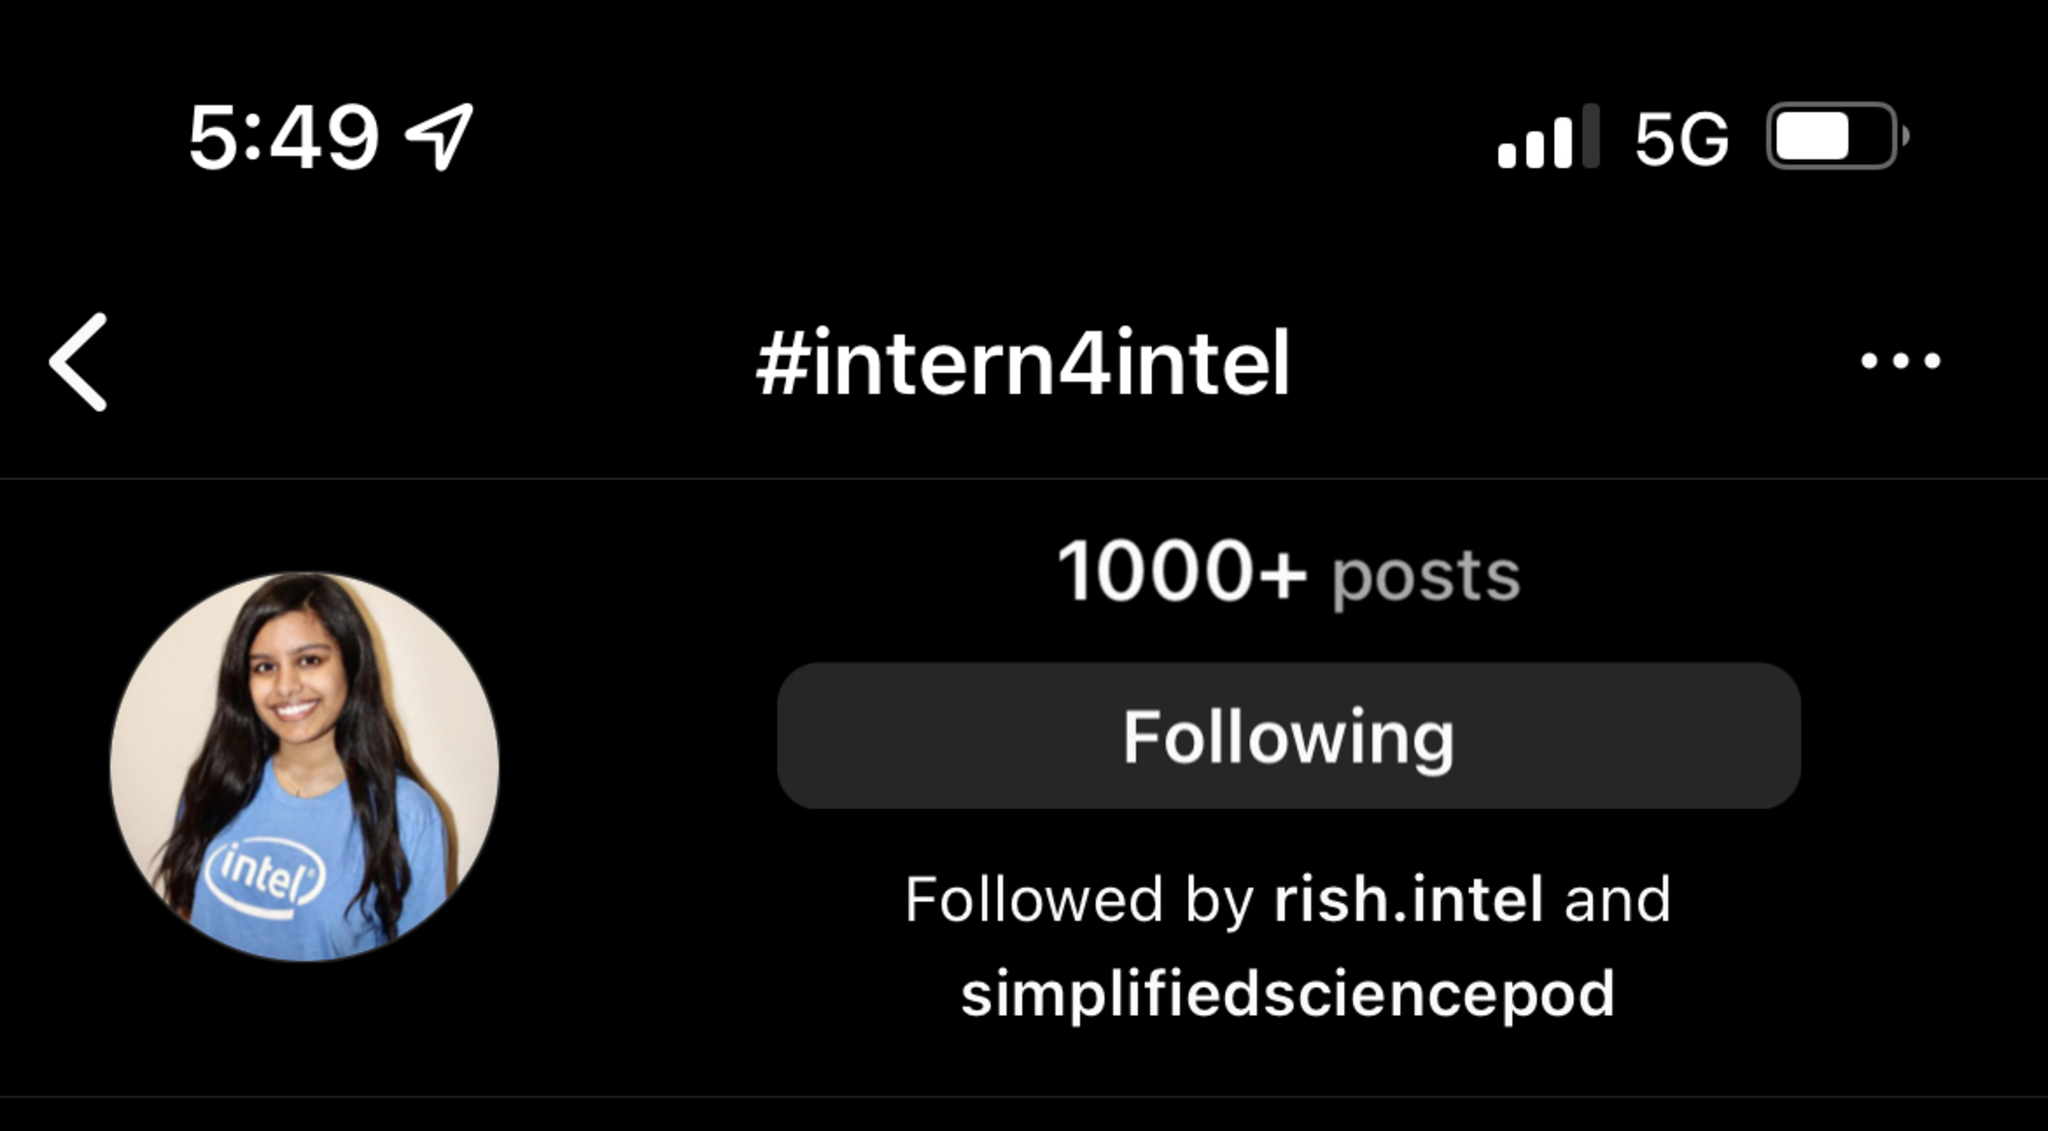Tap the hash symbol in the title
The height and width of the screenshot is (1131, 2048).
(x=781, y=362)
